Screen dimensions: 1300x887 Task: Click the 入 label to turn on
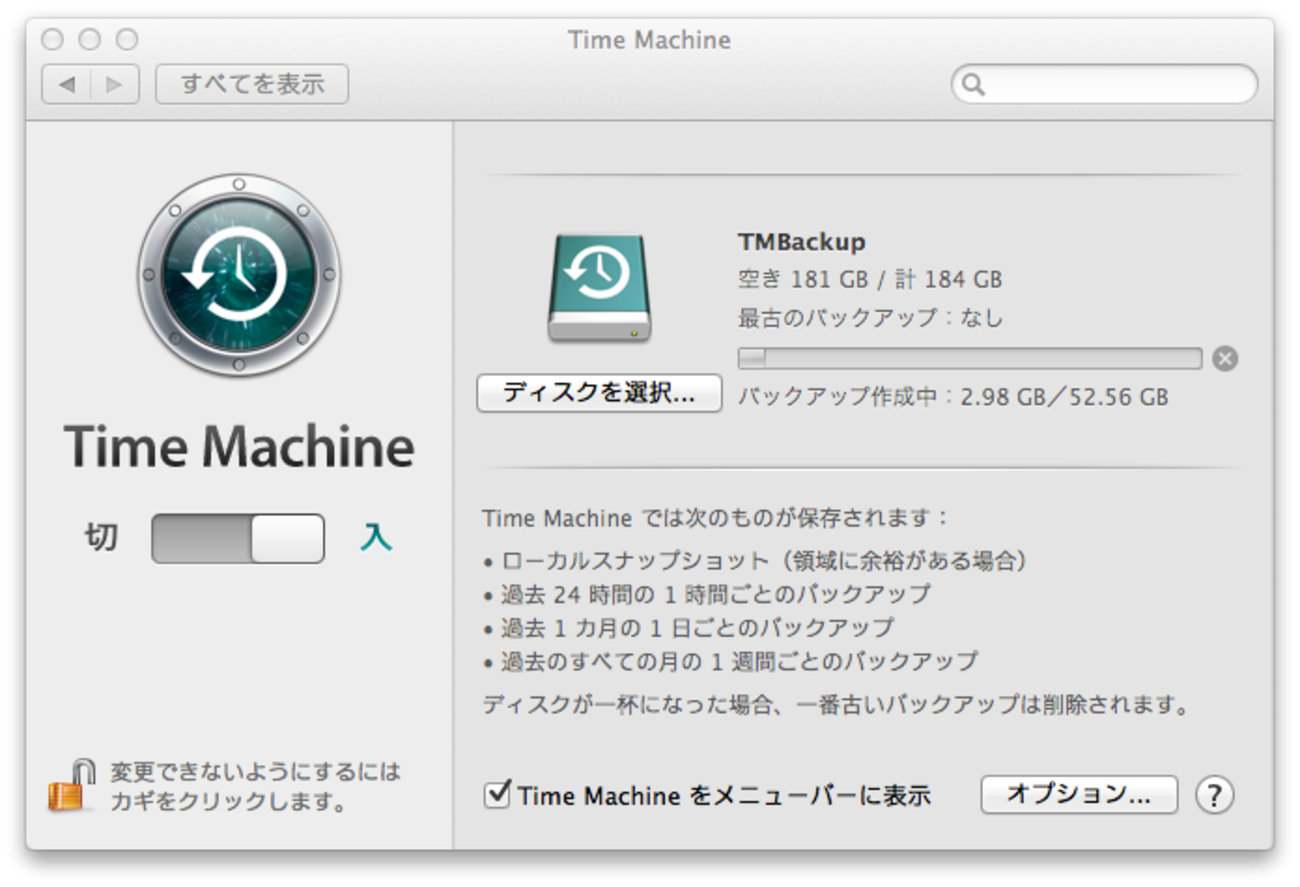pos(376,539)
